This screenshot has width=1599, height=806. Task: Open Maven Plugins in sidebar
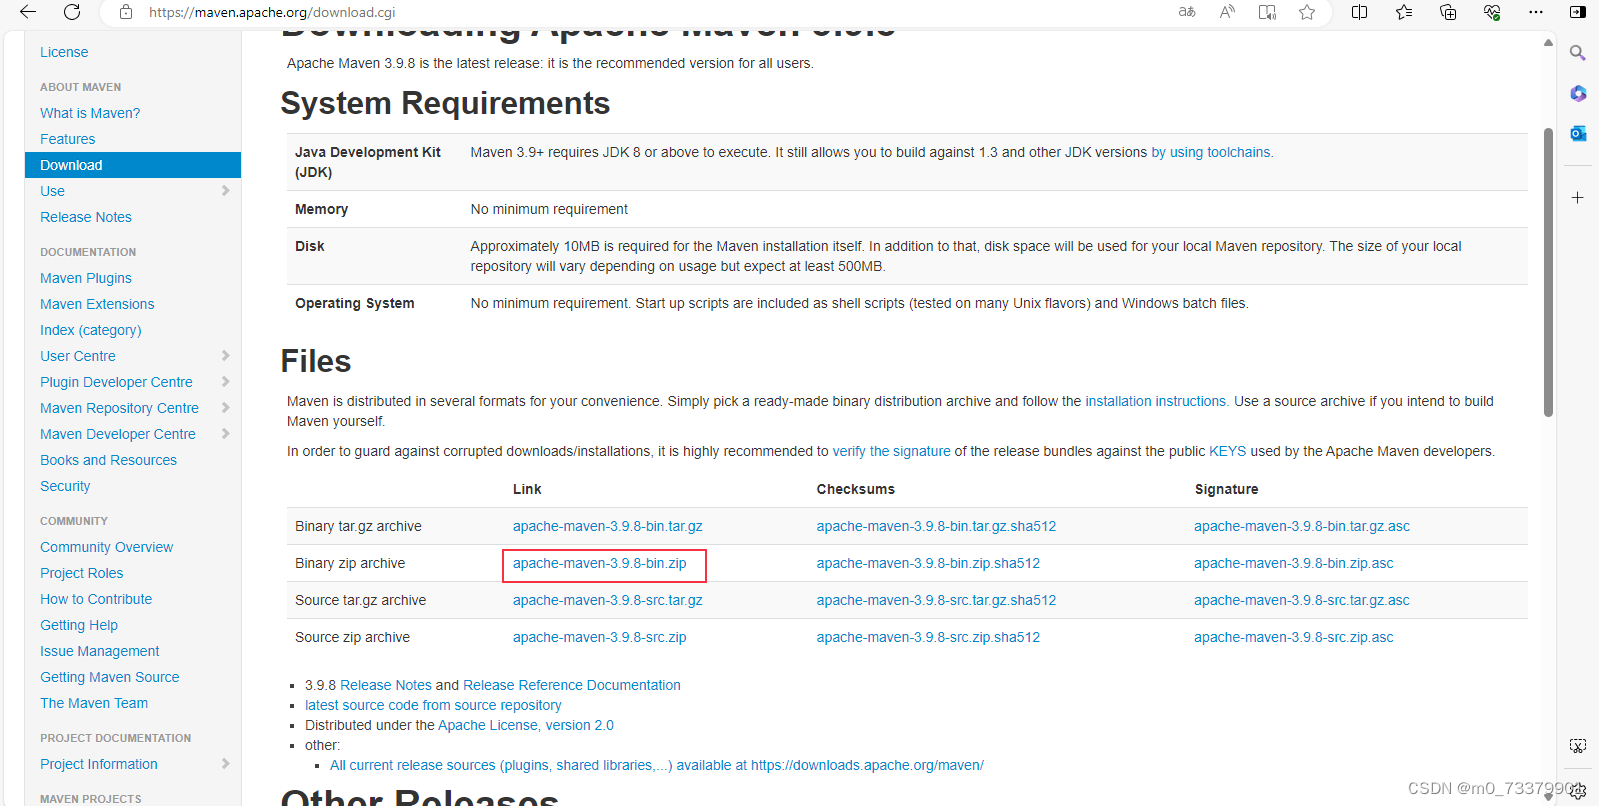pyautogui.click(x=86, y=278)
